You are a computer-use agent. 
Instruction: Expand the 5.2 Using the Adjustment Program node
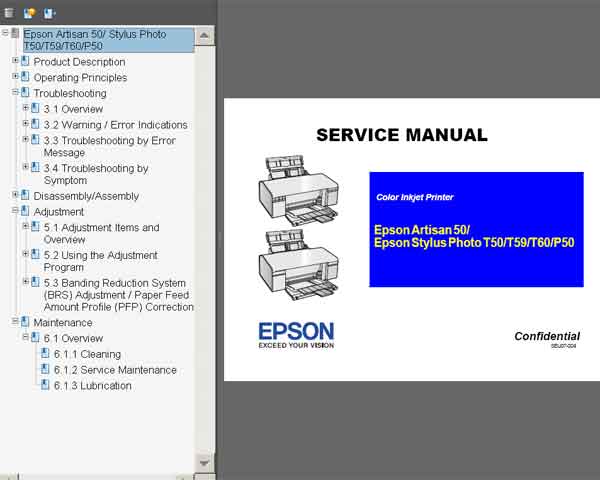[x=25, y=253]
